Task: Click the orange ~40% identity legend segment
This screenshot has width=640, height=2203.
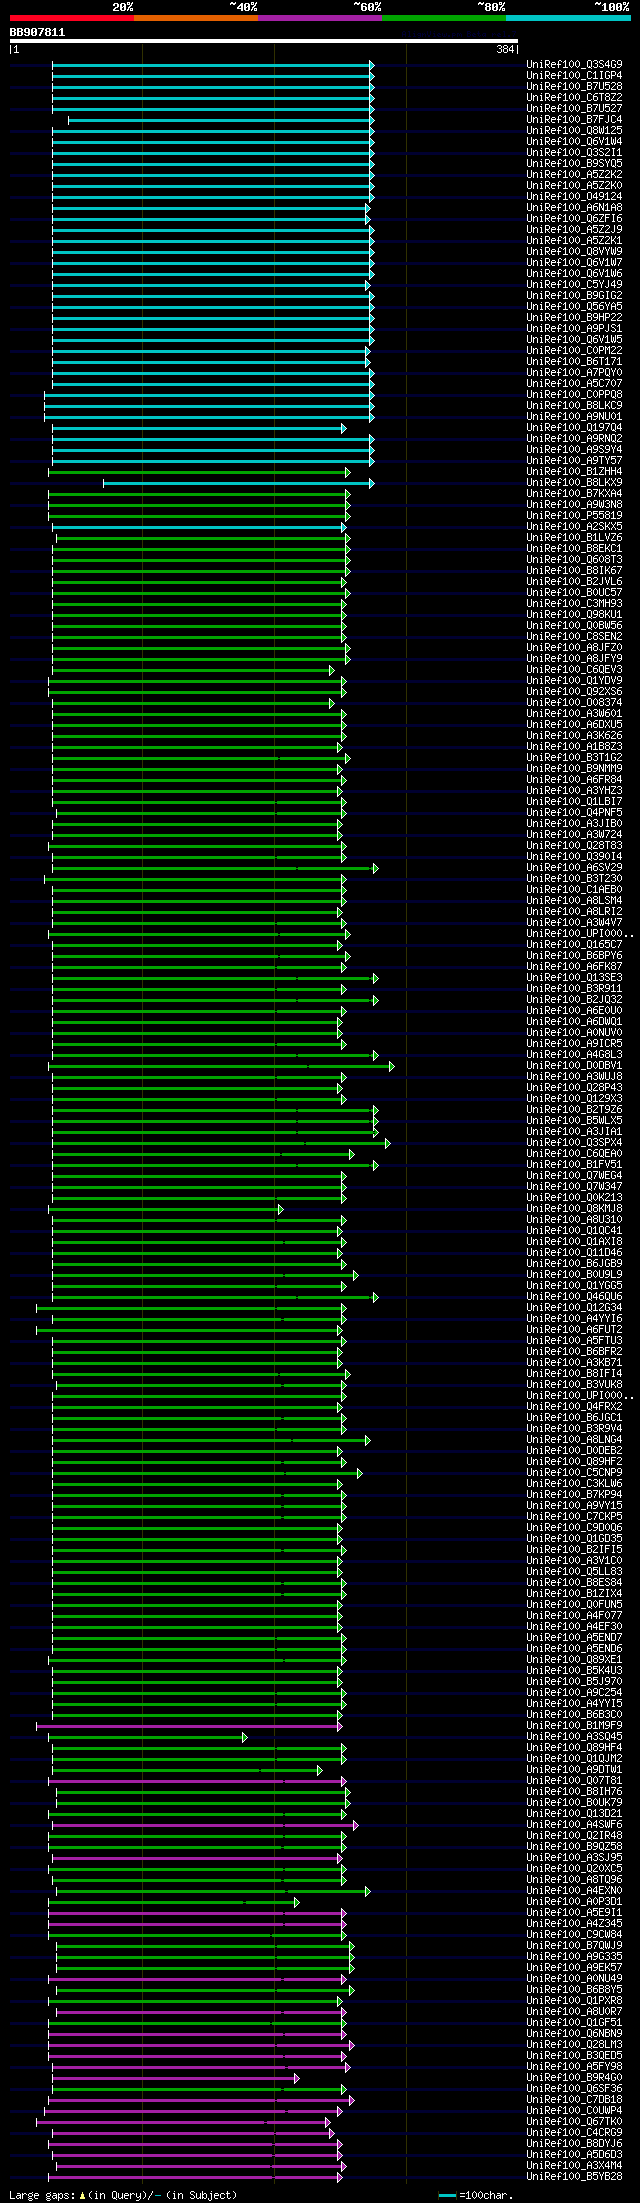Action: (195, 18)
